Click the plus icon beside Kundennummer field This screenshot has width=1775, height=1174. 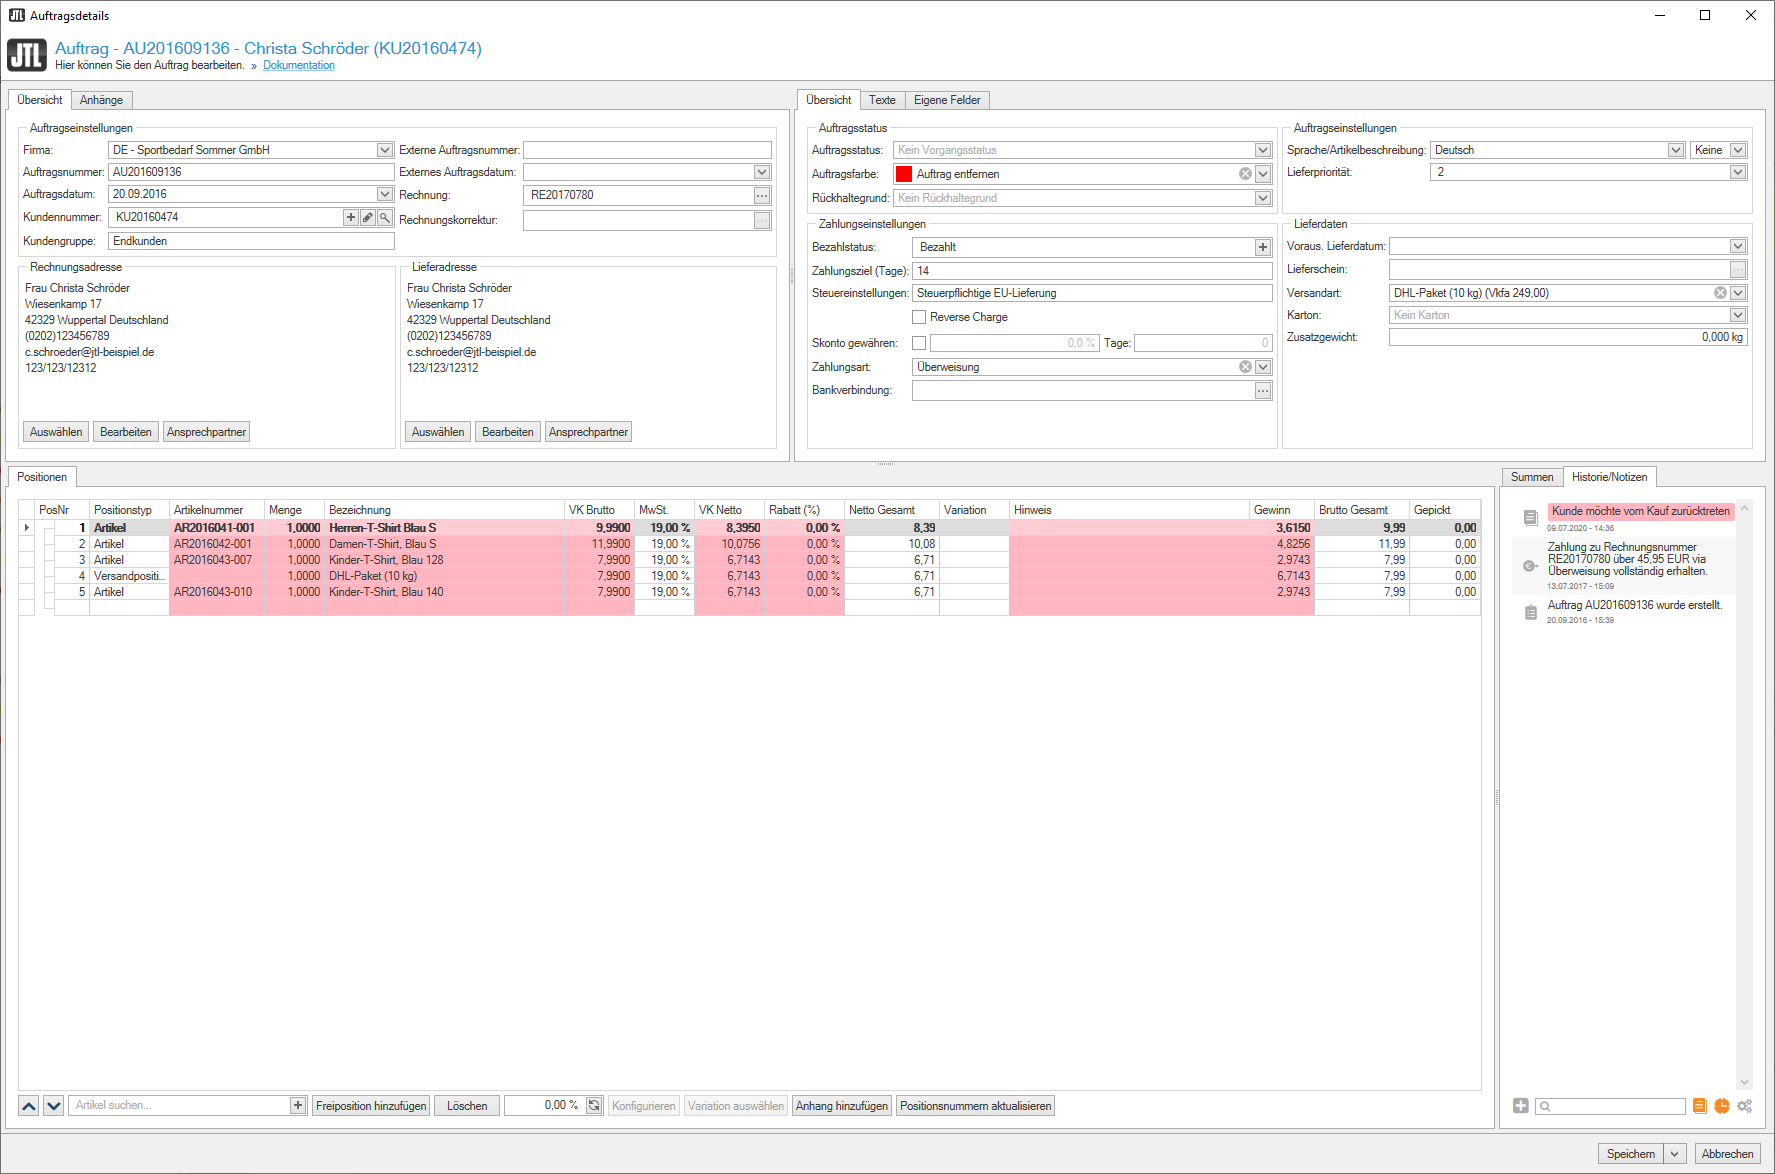pyautogui.click(x=351, y=217)
